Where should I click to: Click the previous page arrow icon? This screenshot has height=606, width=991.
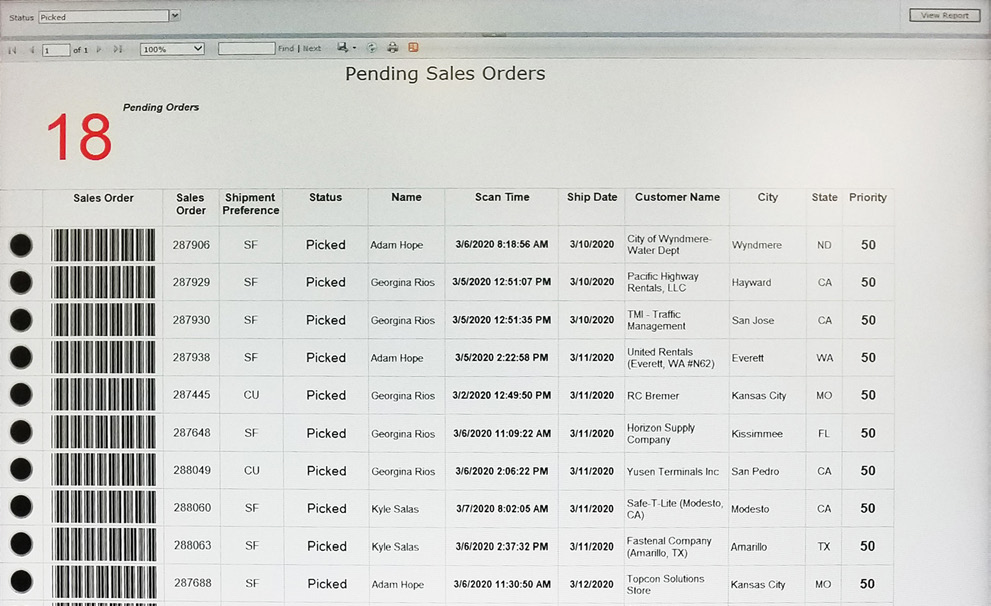coord(32,49)
